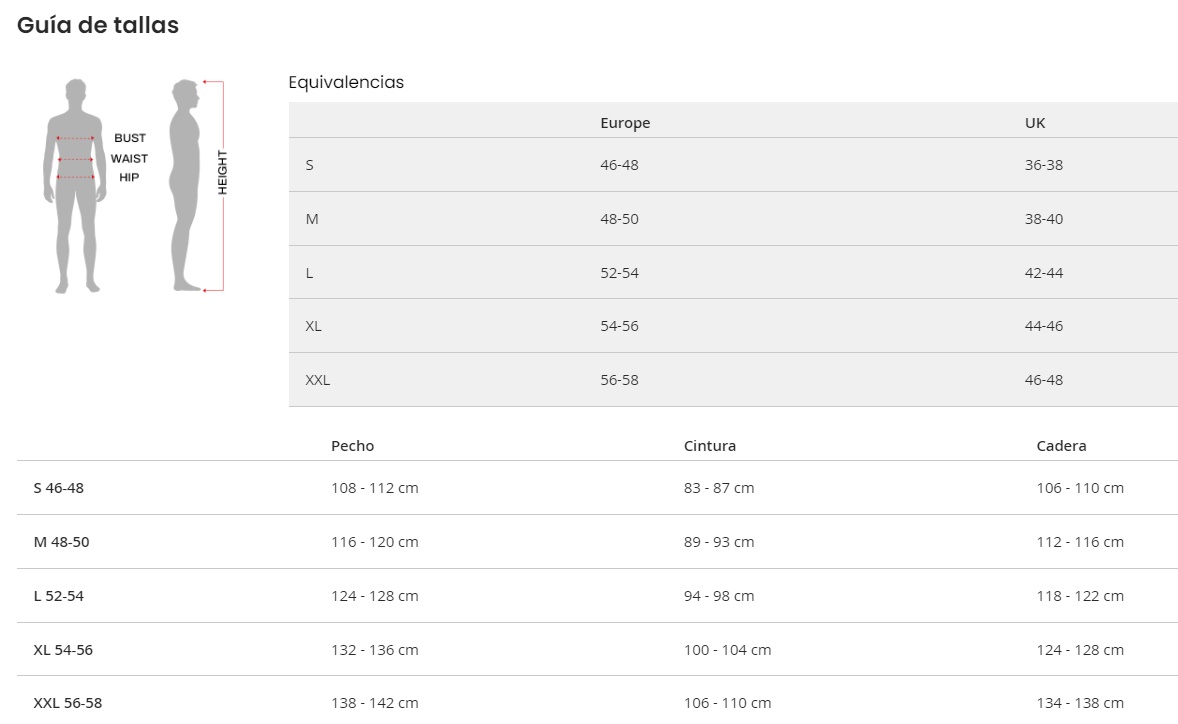Click the XL row label in Equivalencias
Image resolution: width=1178 pixels, height=724 pixels.
coord(313,326)
